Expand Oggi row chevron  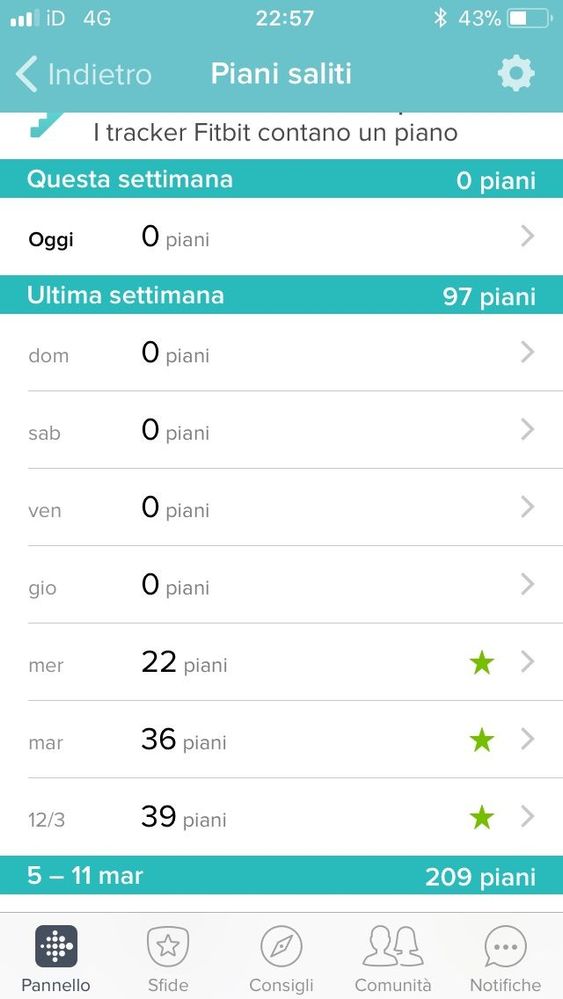(527, 236)
